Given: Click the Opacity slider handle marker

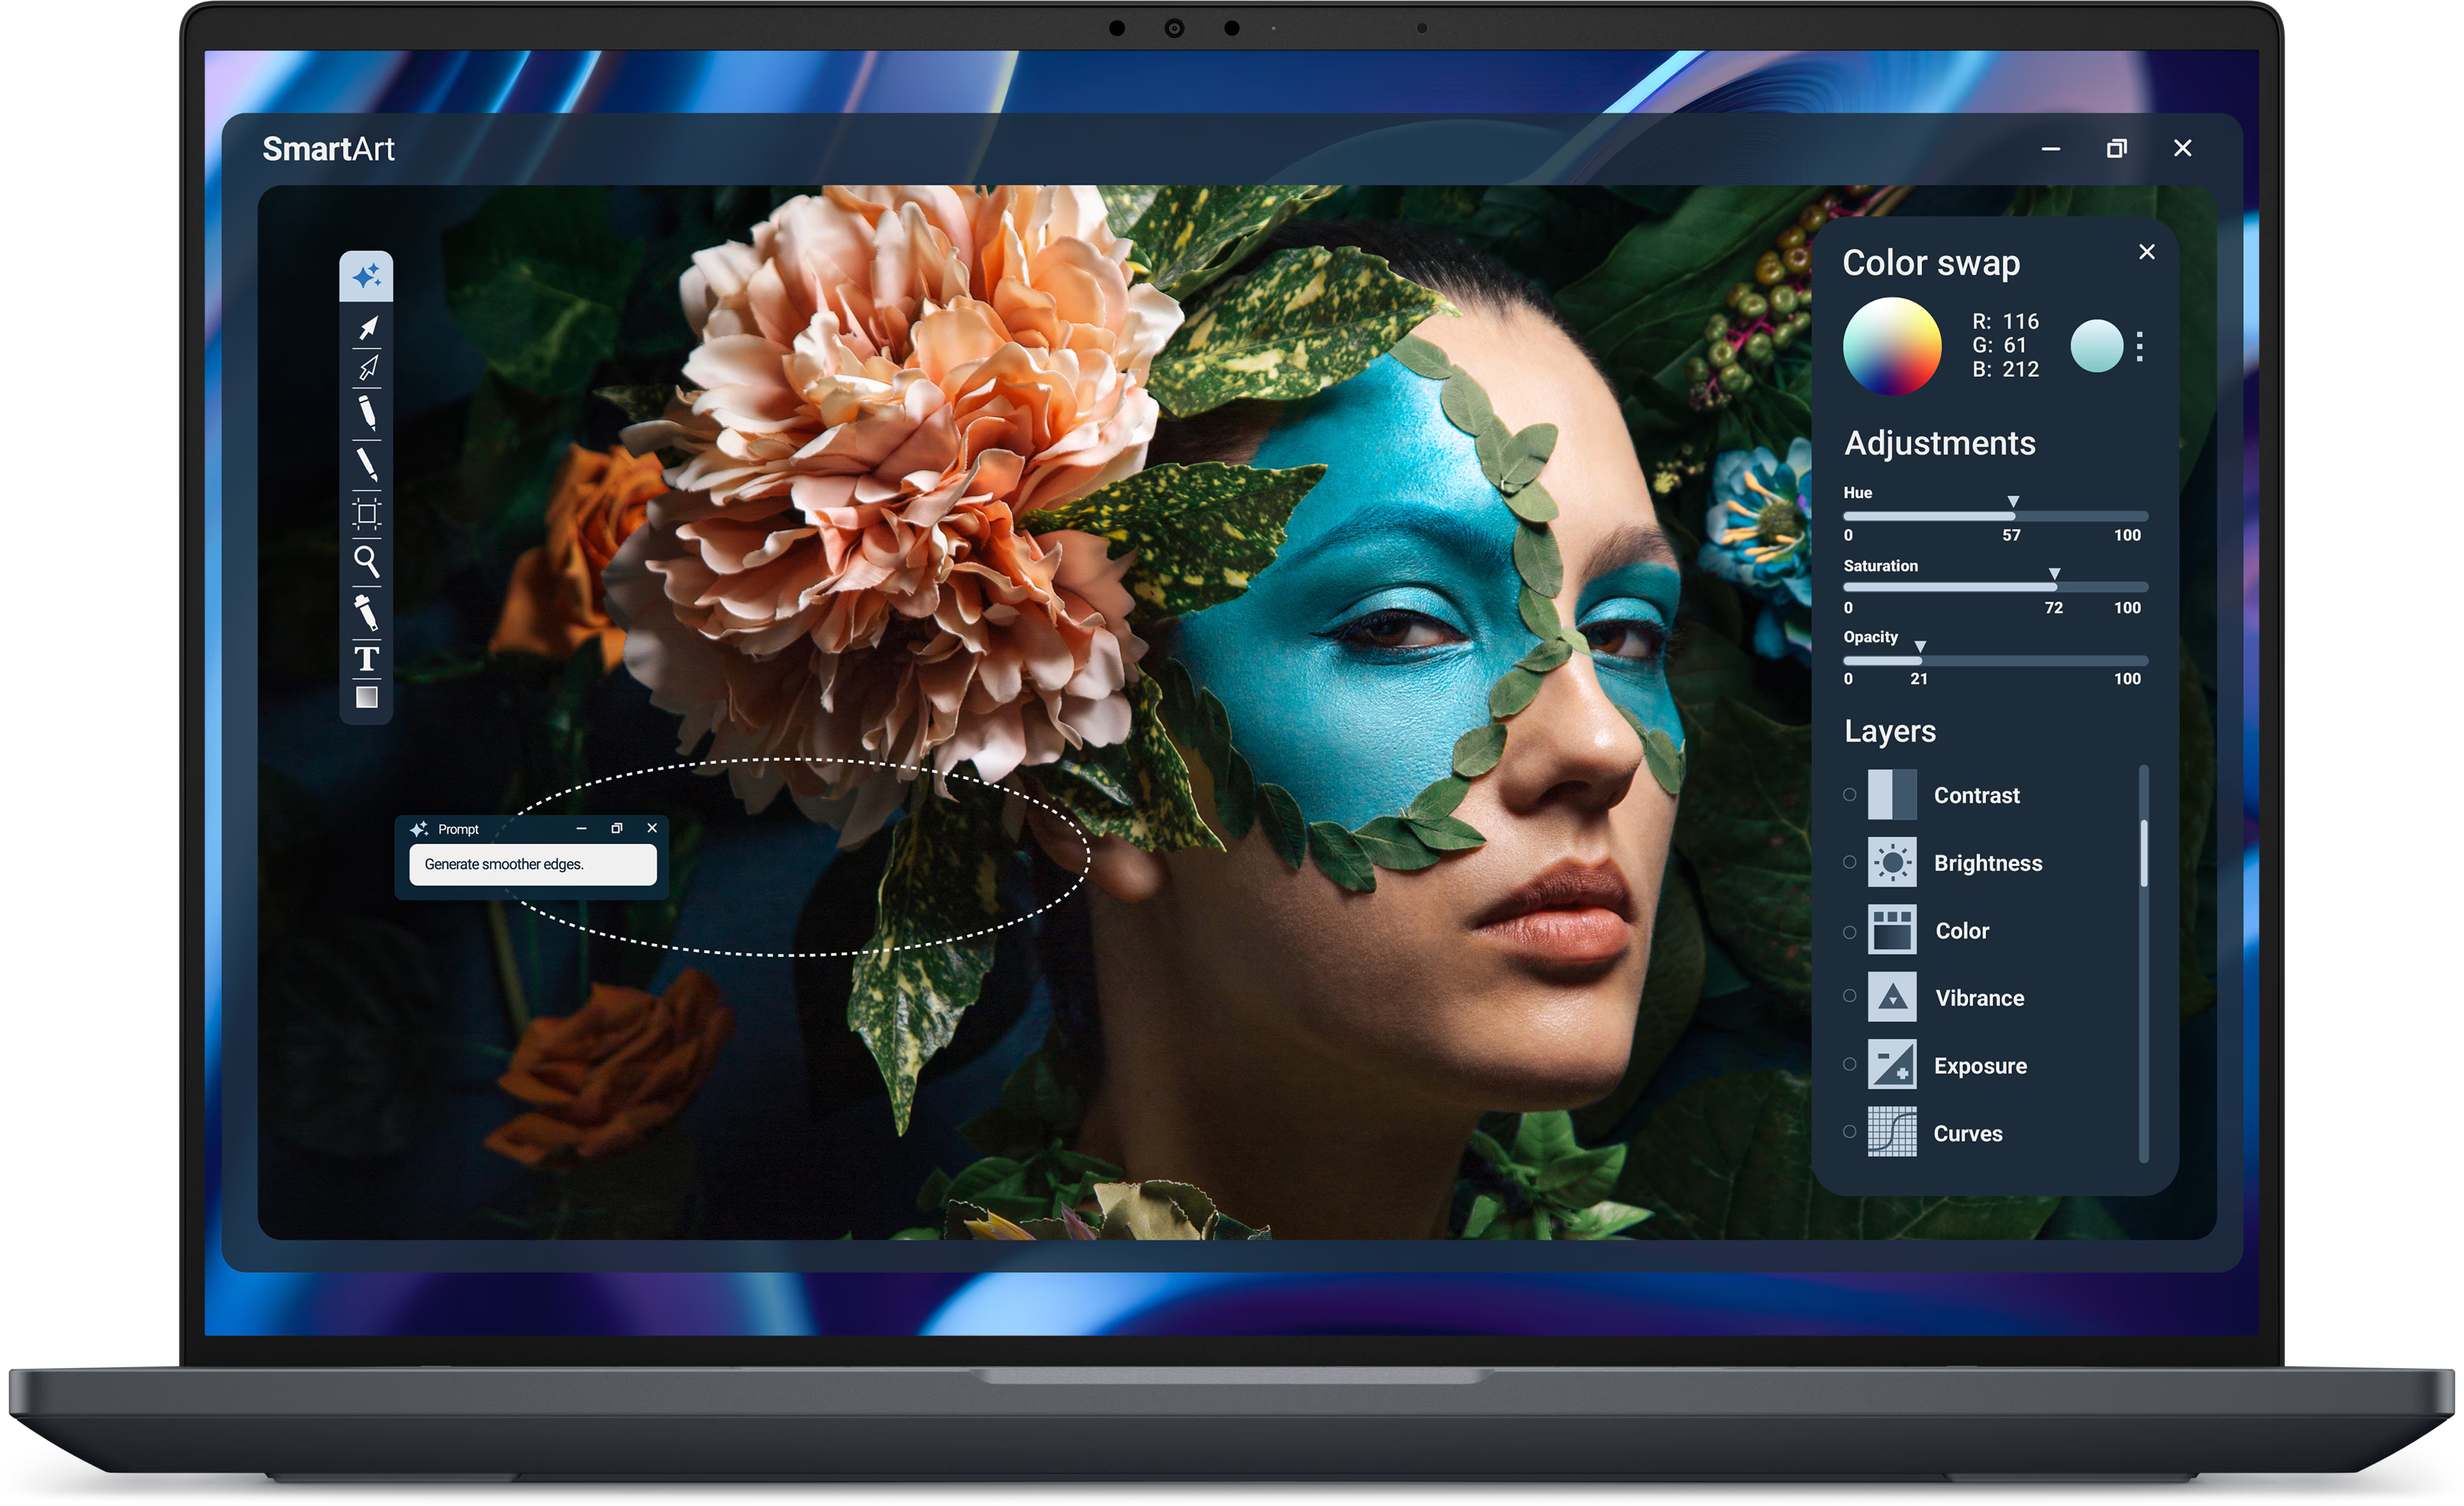Looking at the screenshot, I should [x=1920, y=646].
